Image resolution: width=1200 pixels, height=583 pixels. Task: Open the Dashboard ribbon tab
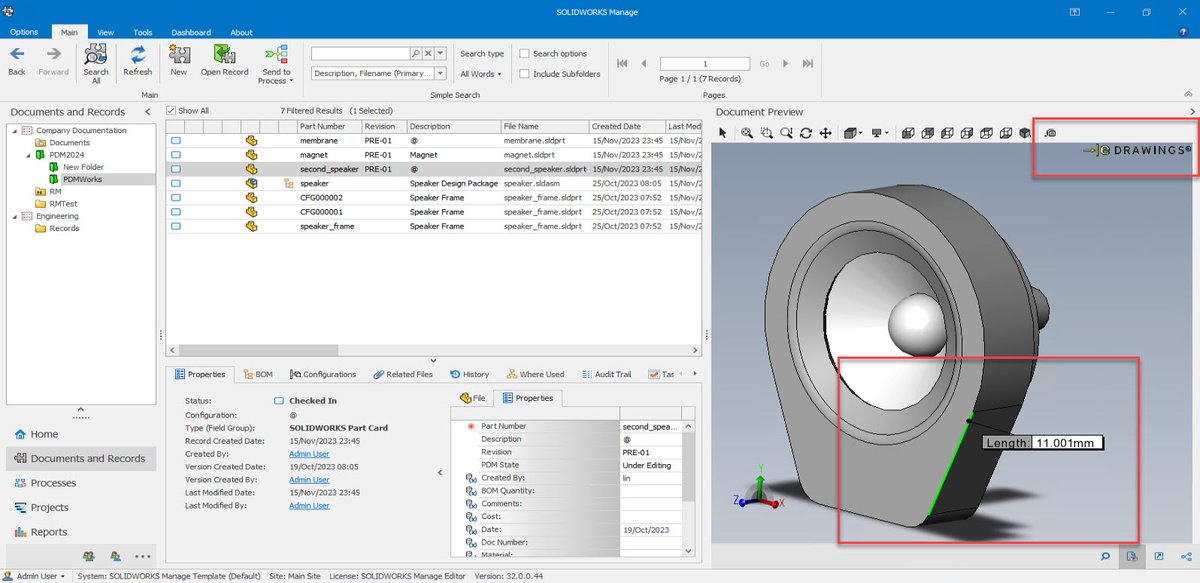(x=191, y=32)
